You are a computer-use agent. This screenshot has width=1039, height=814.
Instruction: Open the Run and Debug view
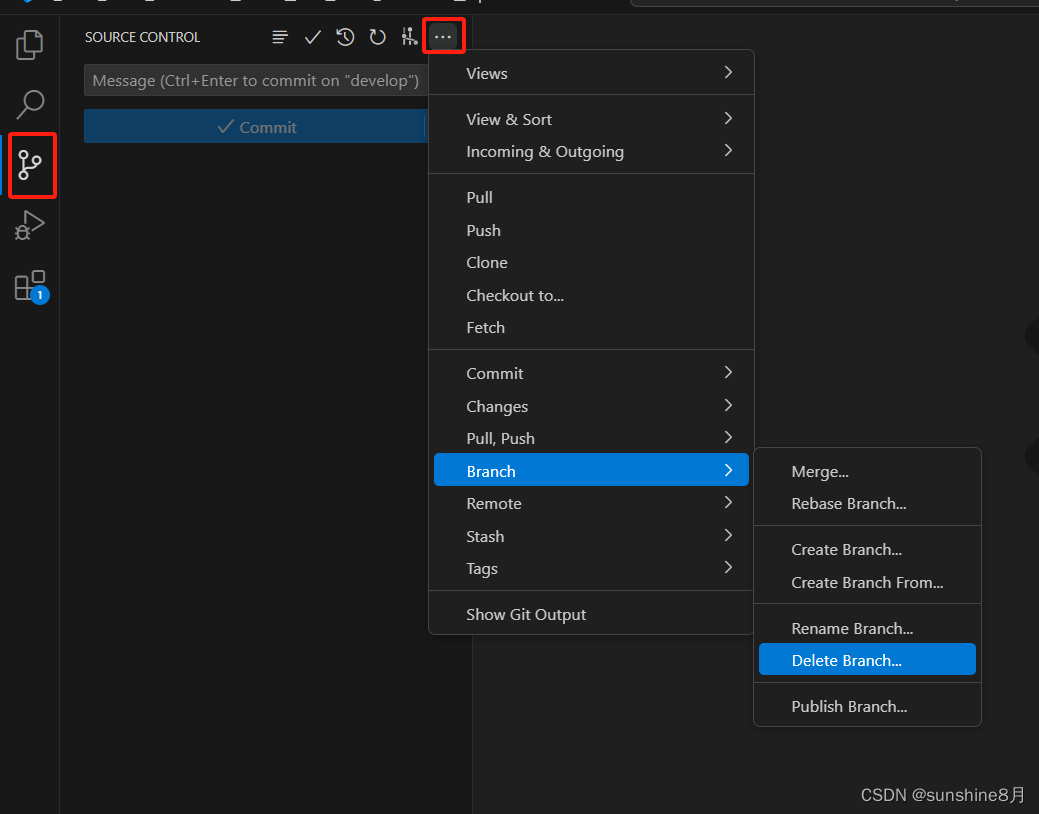tap(29, 225)
